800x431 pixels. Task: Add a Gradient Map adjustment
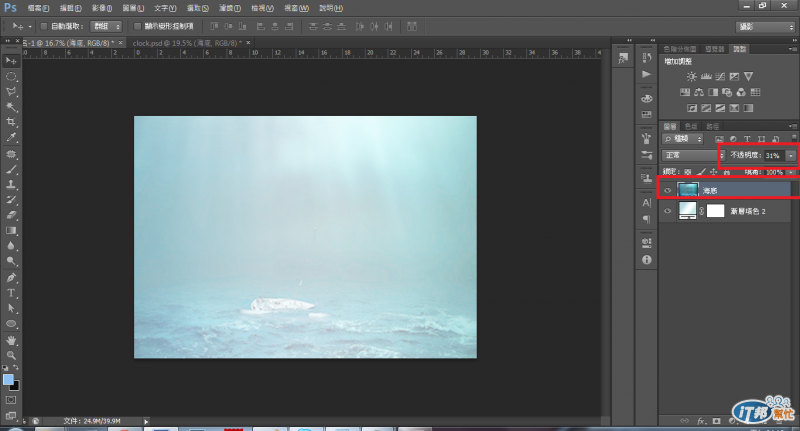(x=748, y=108)
